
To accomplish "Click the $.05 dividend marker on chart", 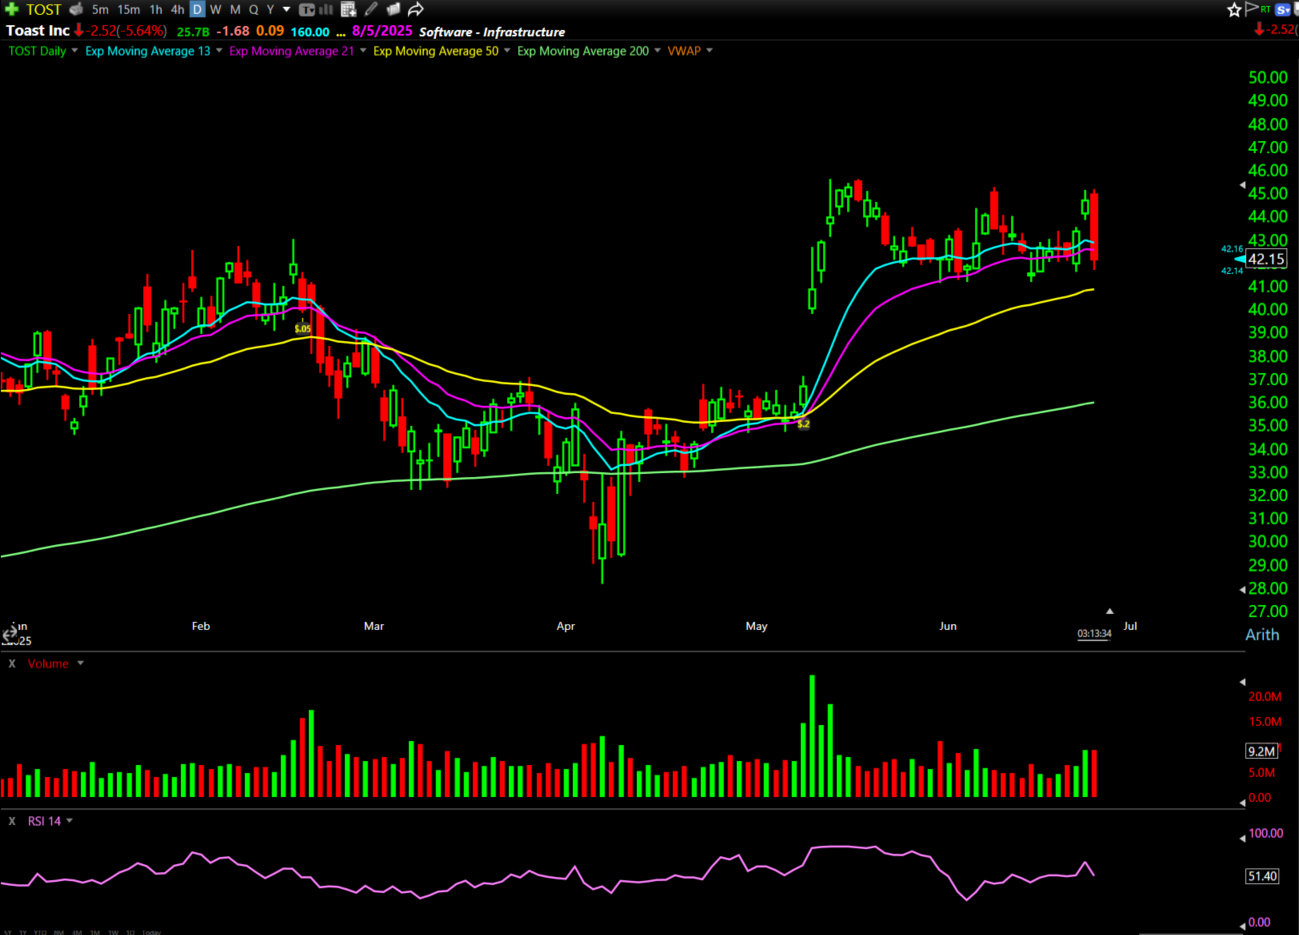I will coord(303,328).
